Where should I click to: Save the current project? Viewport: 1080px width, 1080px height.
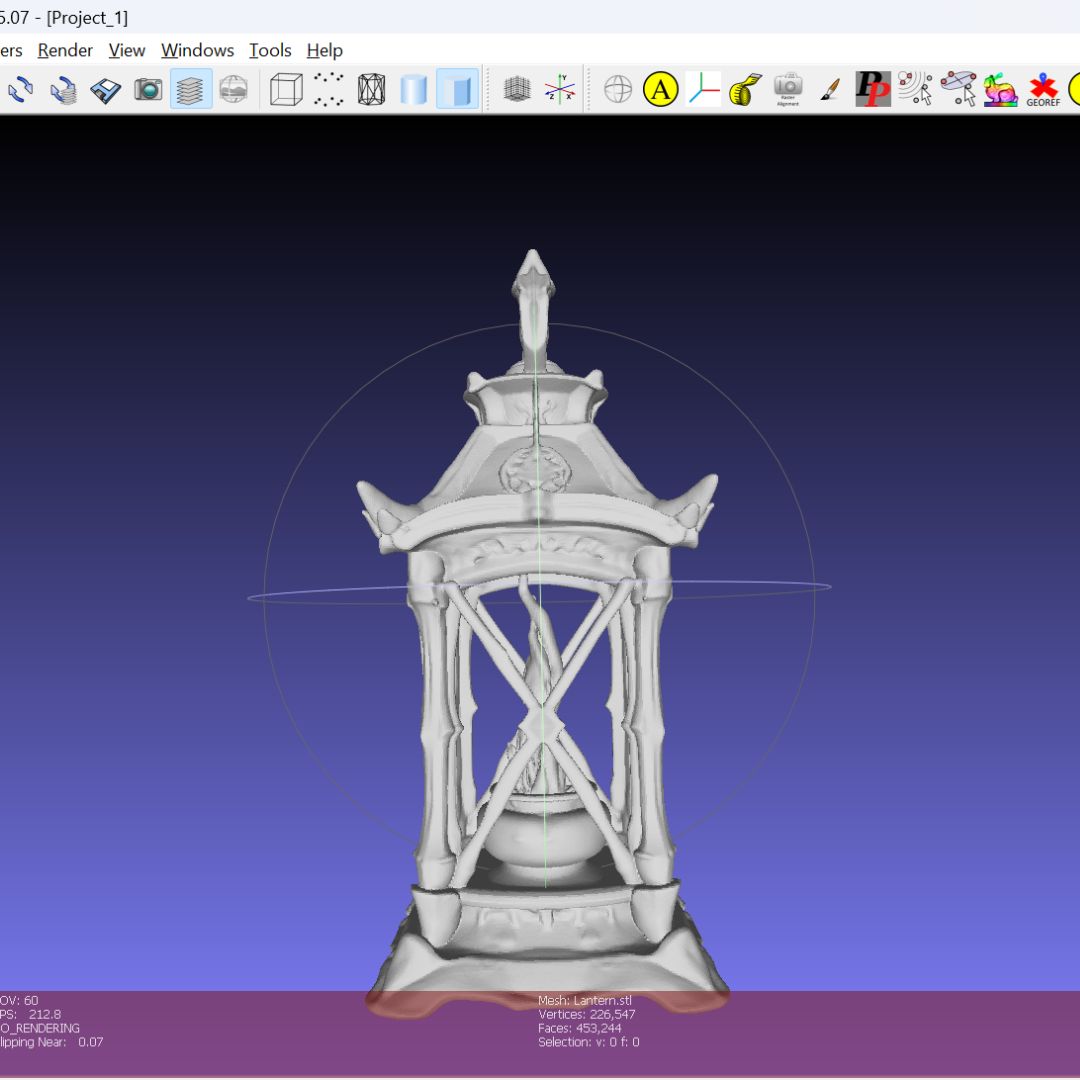(105, 88)
